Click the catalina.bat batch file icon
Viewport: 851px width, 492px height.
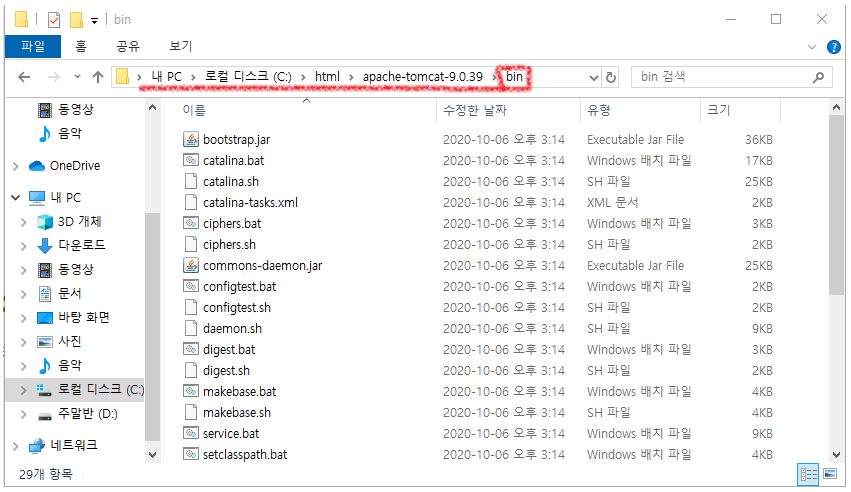tap(190, 161)
